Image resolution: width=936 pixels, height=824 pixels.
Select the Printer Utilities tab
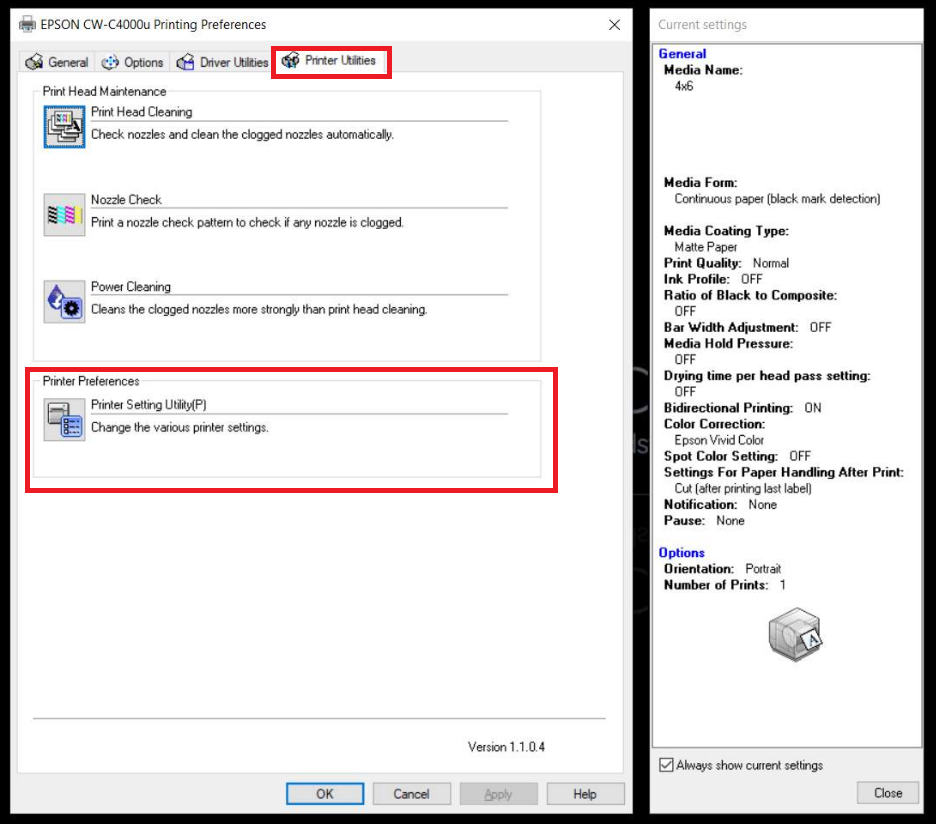[330, 61]
